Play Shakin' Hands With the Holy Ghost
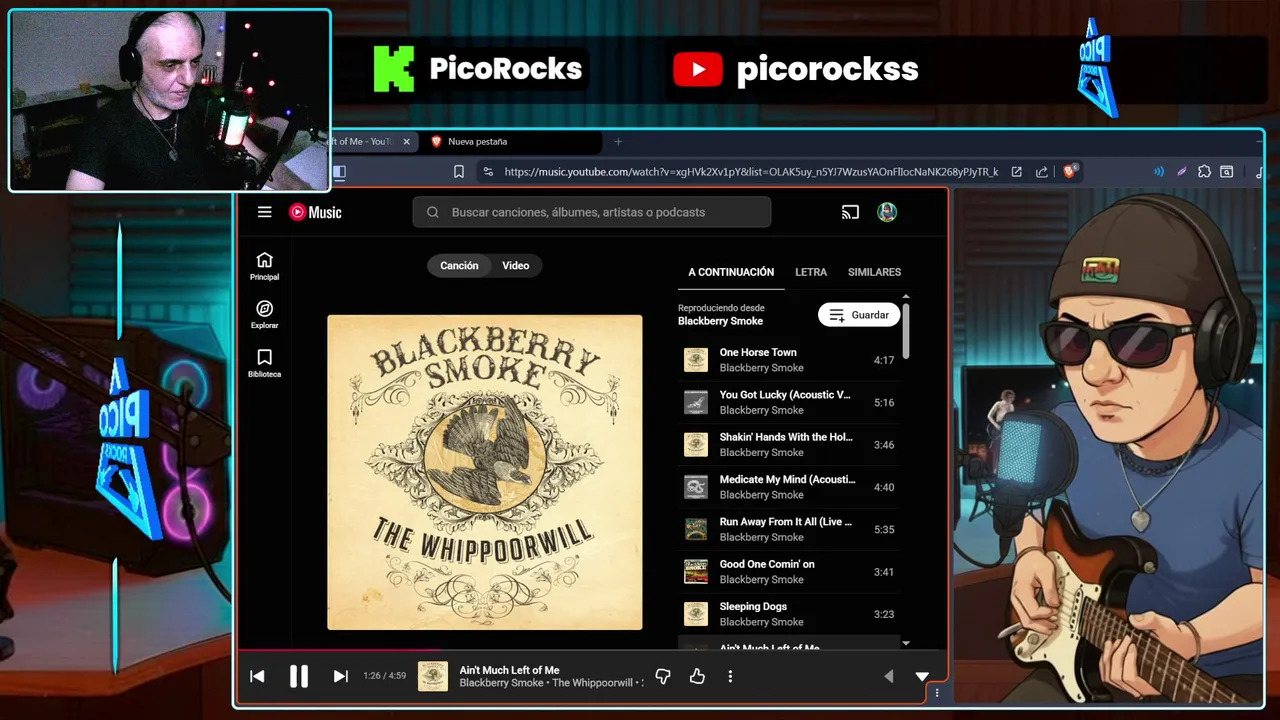Viewport: 1280px width, 720px height. point(788,444)
